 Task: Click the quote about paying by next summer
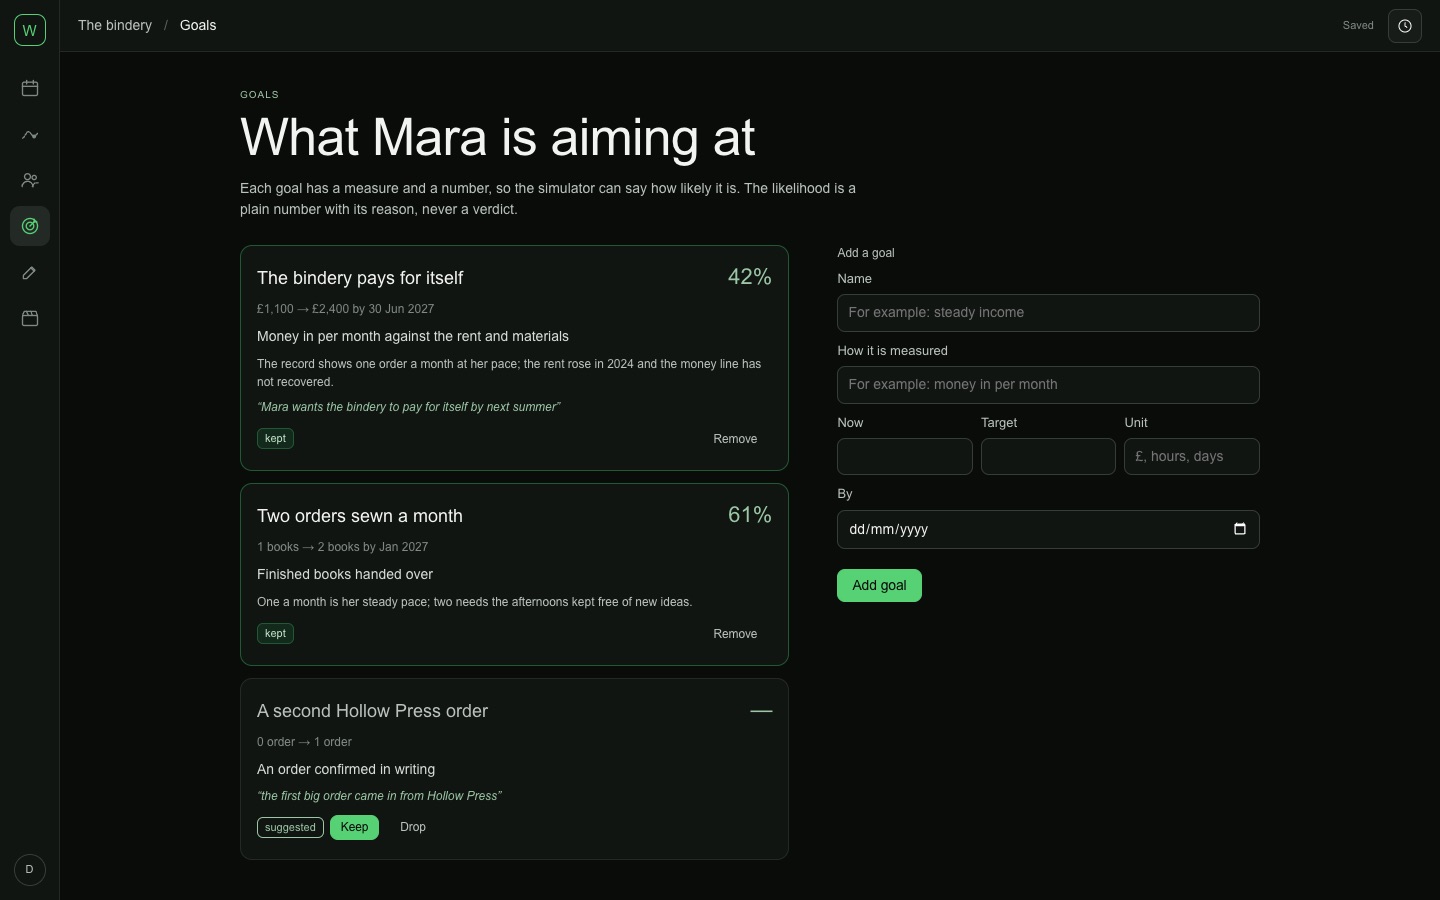[x=409, y=407]
